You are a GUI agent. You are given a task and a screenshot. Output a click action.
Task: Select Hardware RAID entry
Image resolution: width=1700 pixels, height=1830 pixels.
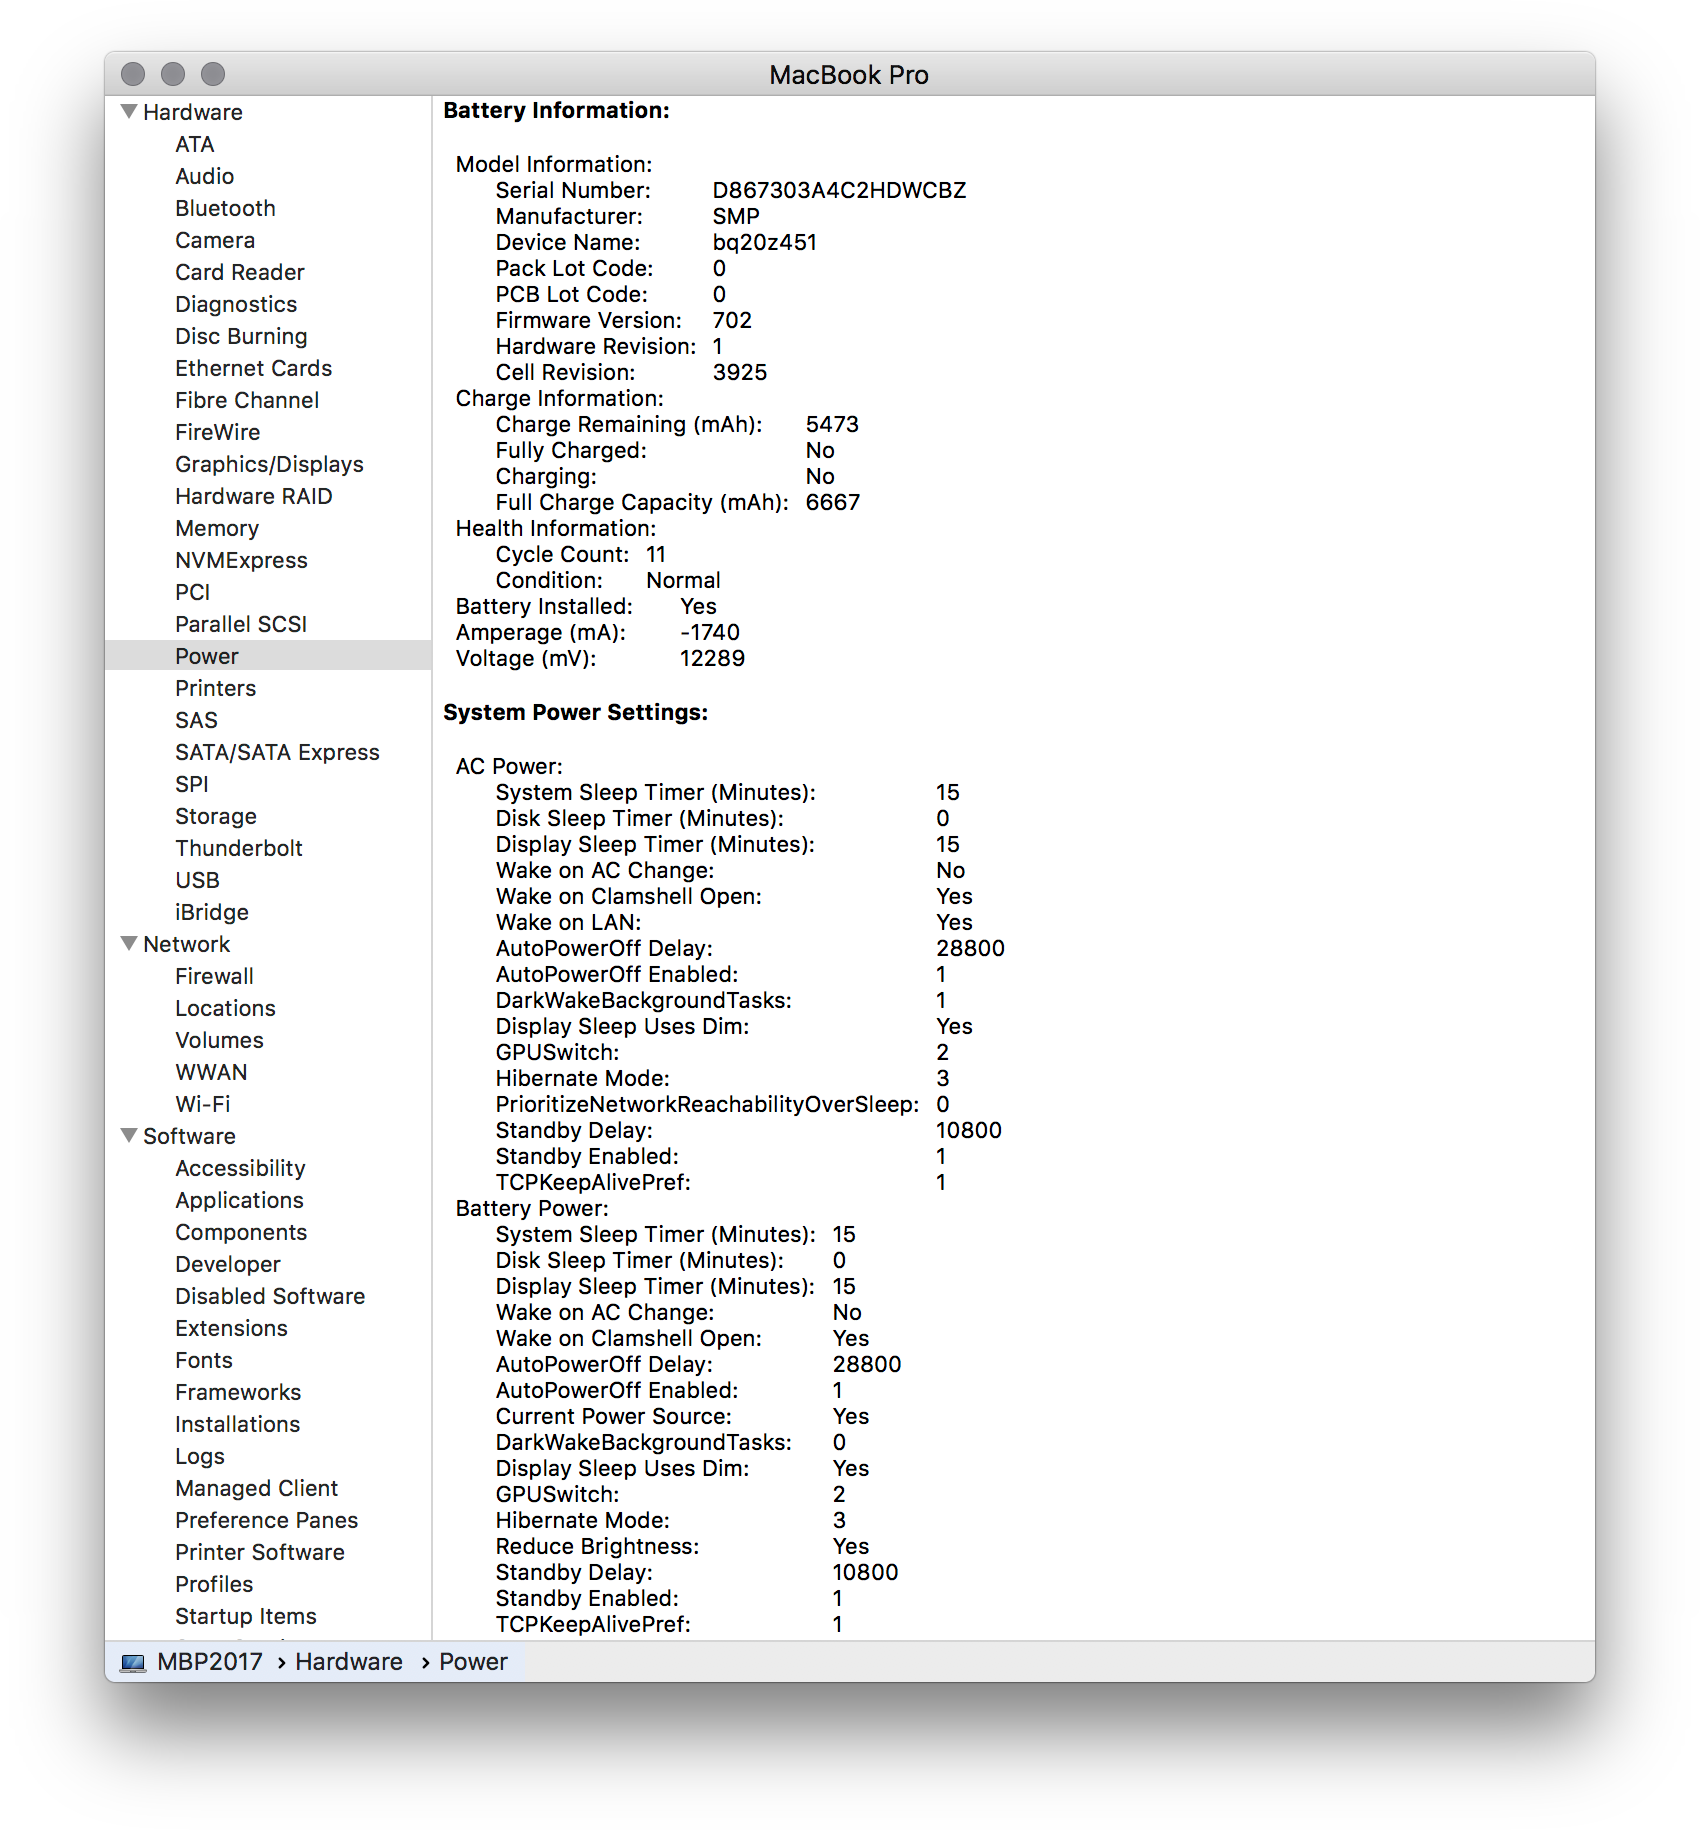coord(254,496)
